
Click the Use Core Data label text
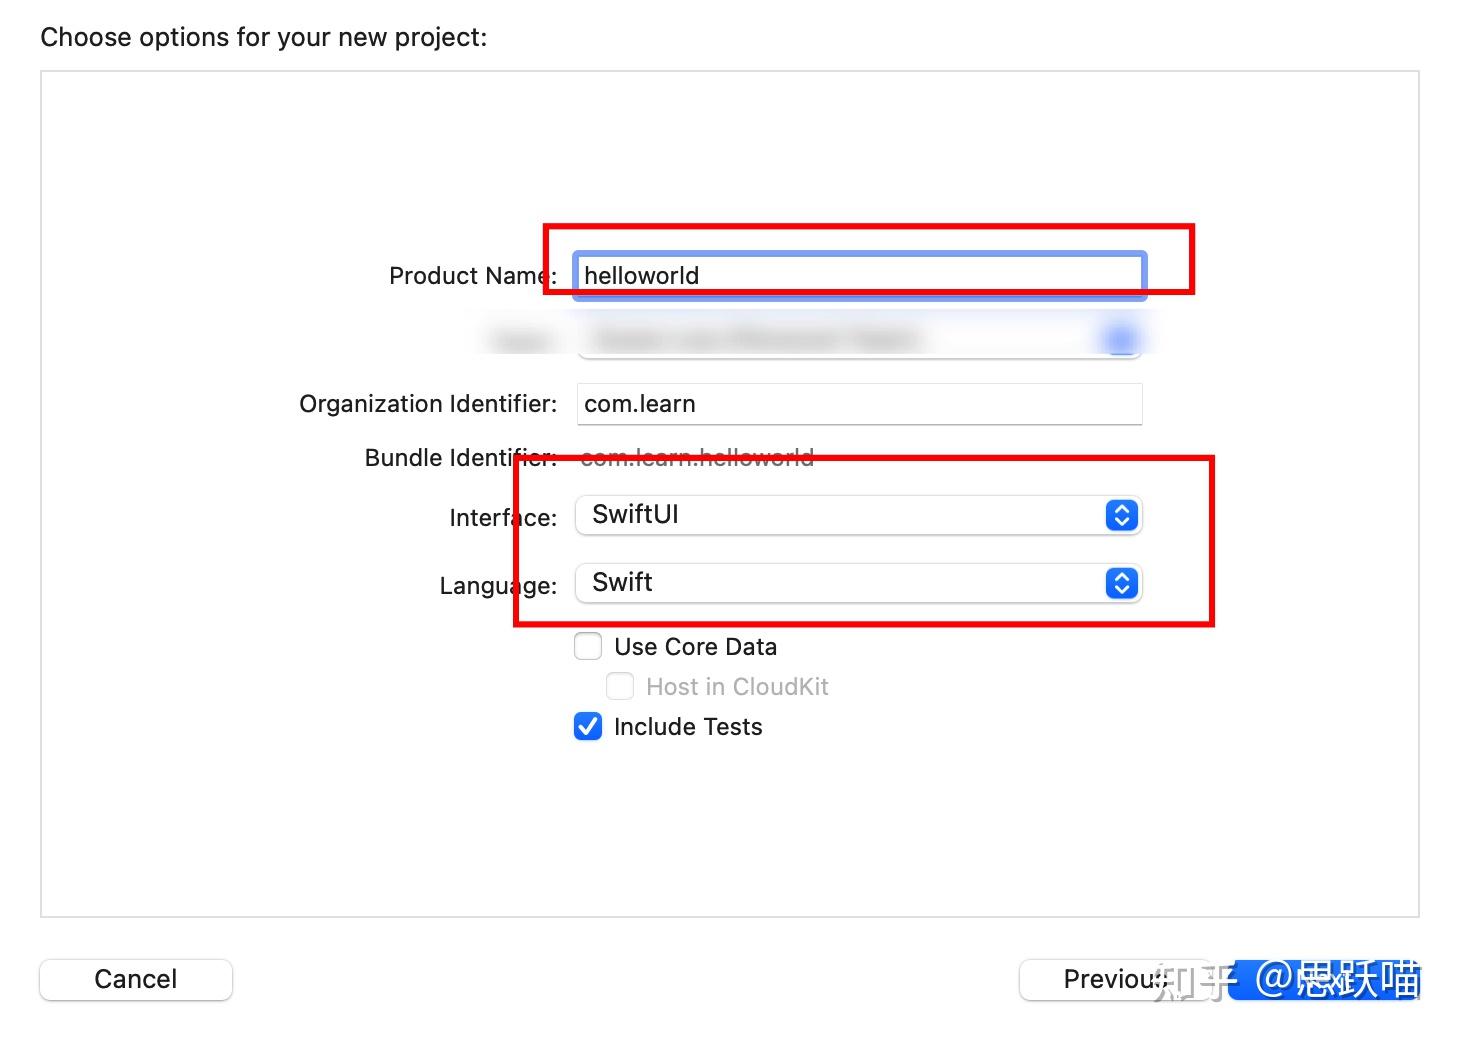point(695,647)
